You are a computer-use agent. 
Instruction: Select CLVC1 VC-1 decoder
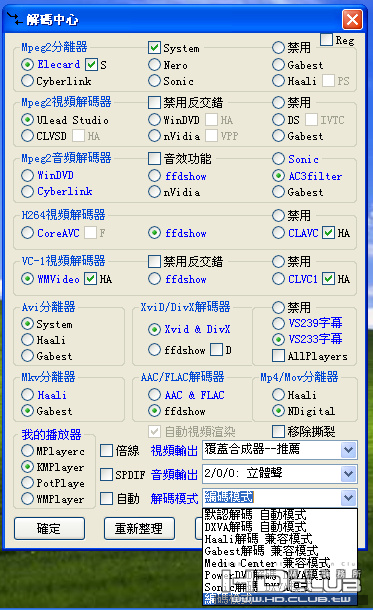[x=278, y=279]
